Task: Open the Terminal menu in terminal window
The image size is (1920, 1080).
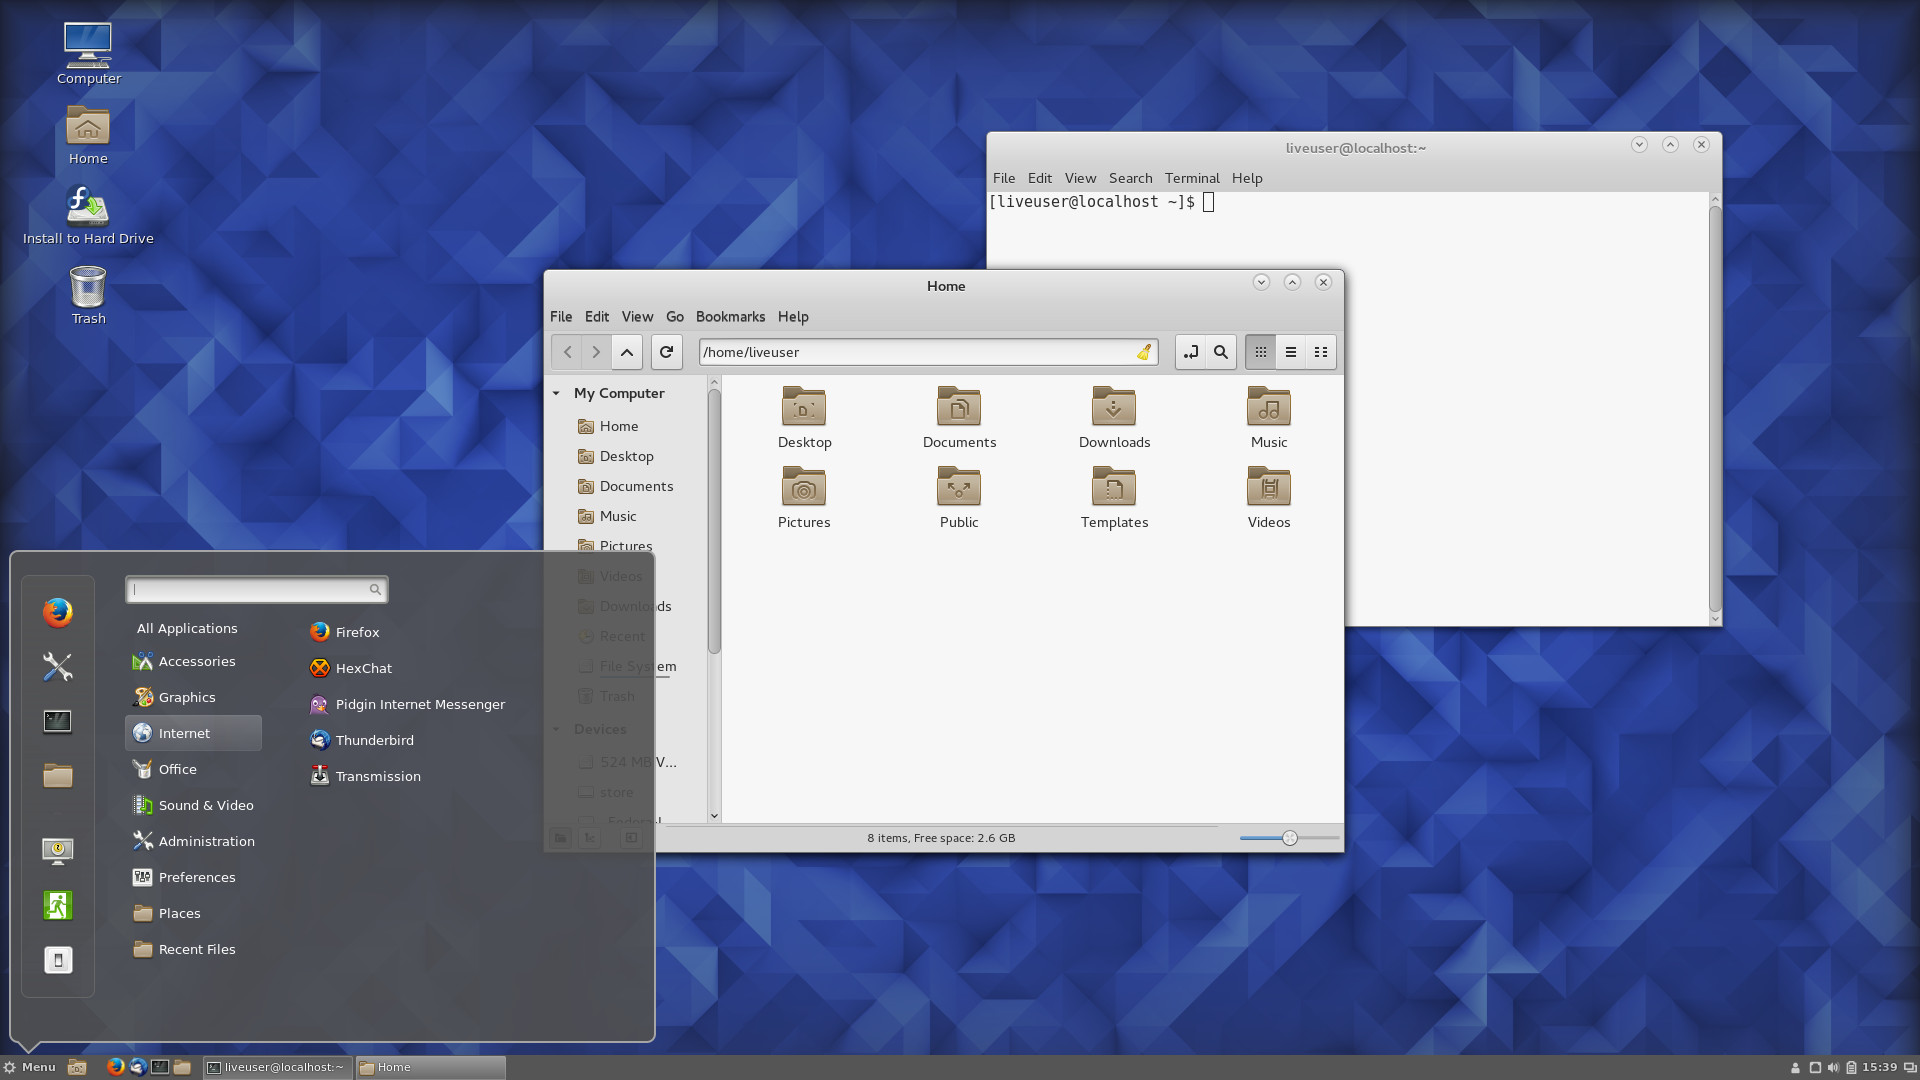Action: [x=1191, y=178]
